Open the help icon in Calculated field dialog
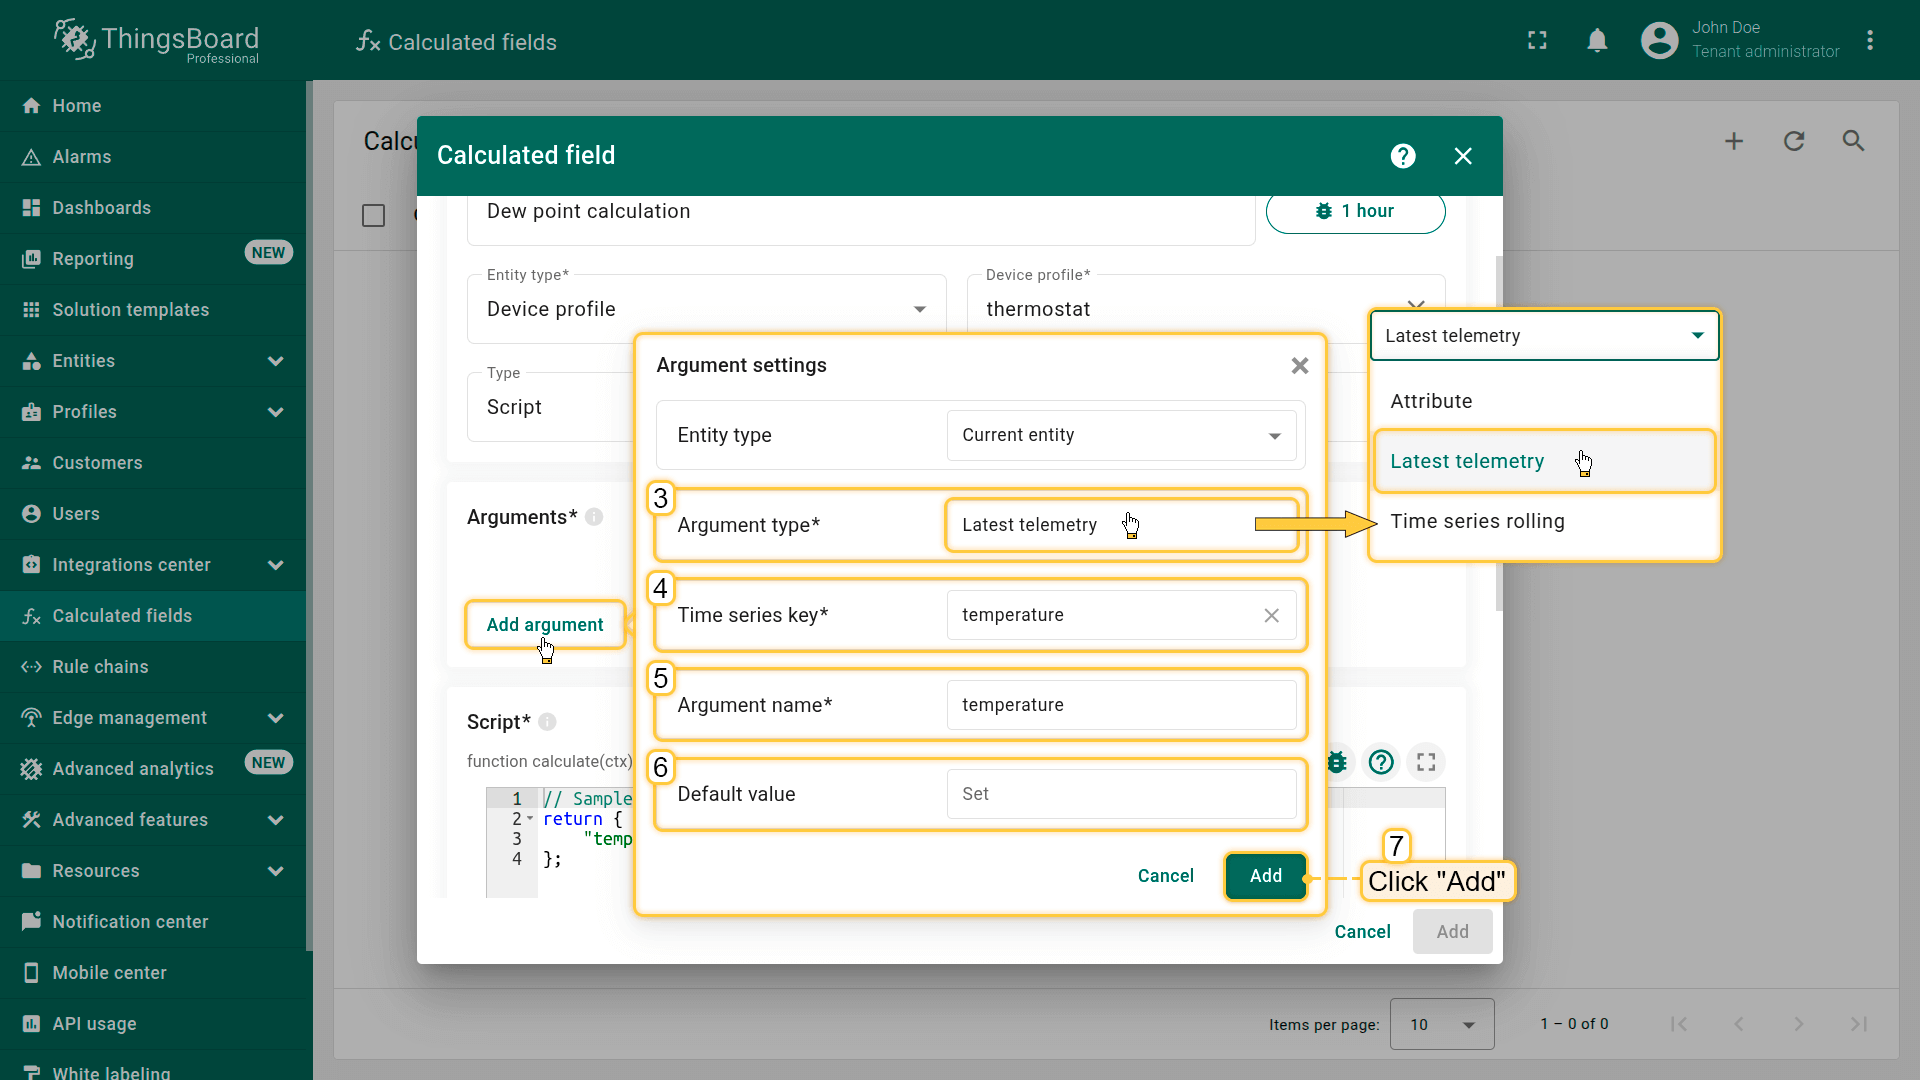Image resolution: width=1920 pixels, height=1080 pixels. point(1402,156)
